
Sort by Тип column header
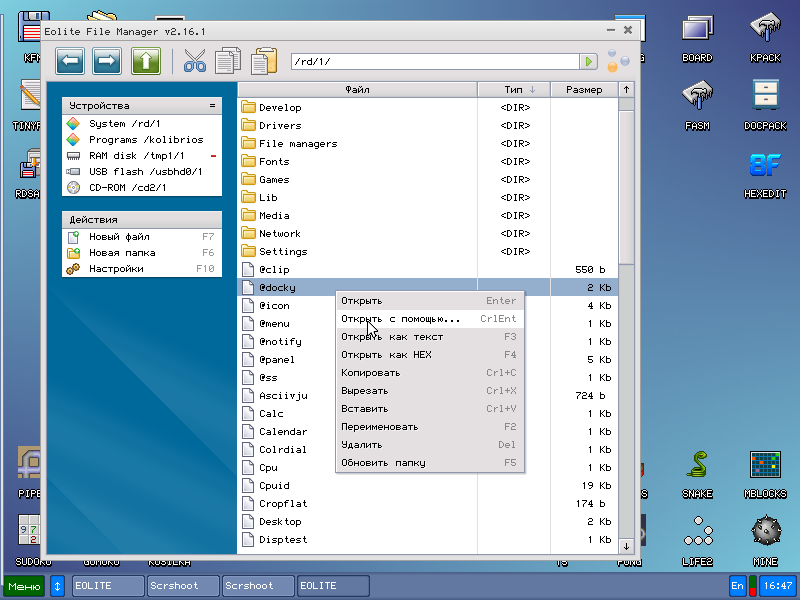[514, 90]
